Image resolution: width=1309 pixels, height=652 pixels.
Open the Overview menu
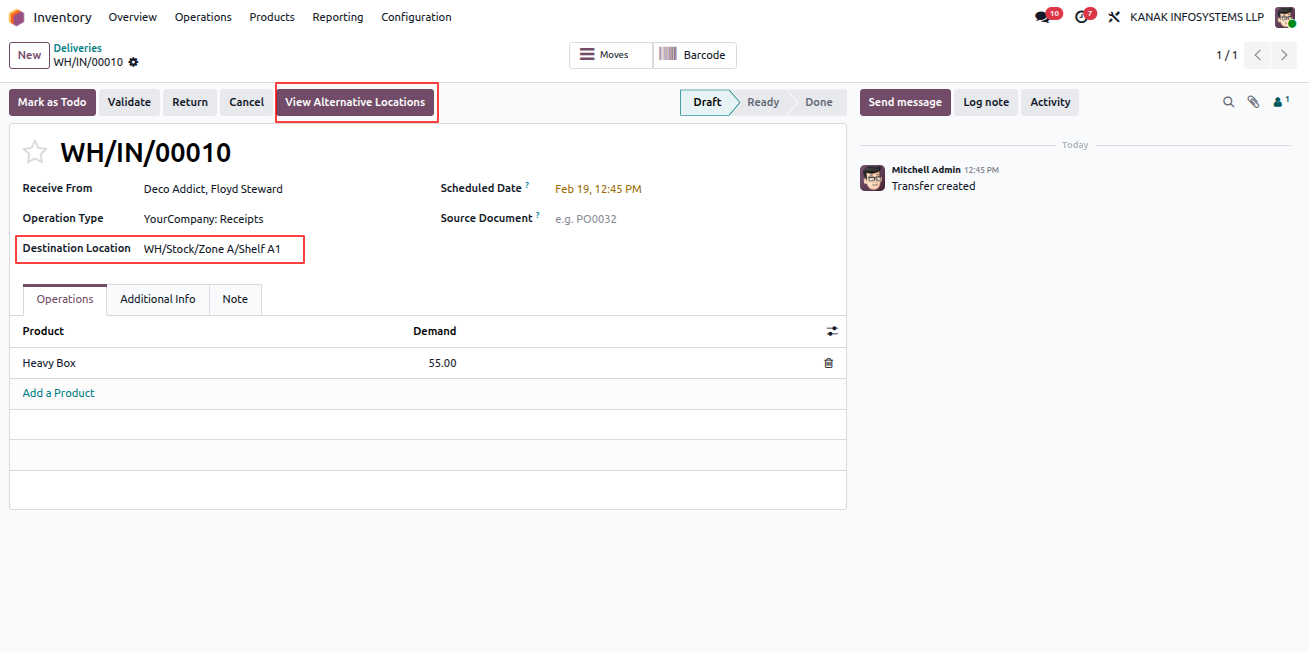(133, 17)
